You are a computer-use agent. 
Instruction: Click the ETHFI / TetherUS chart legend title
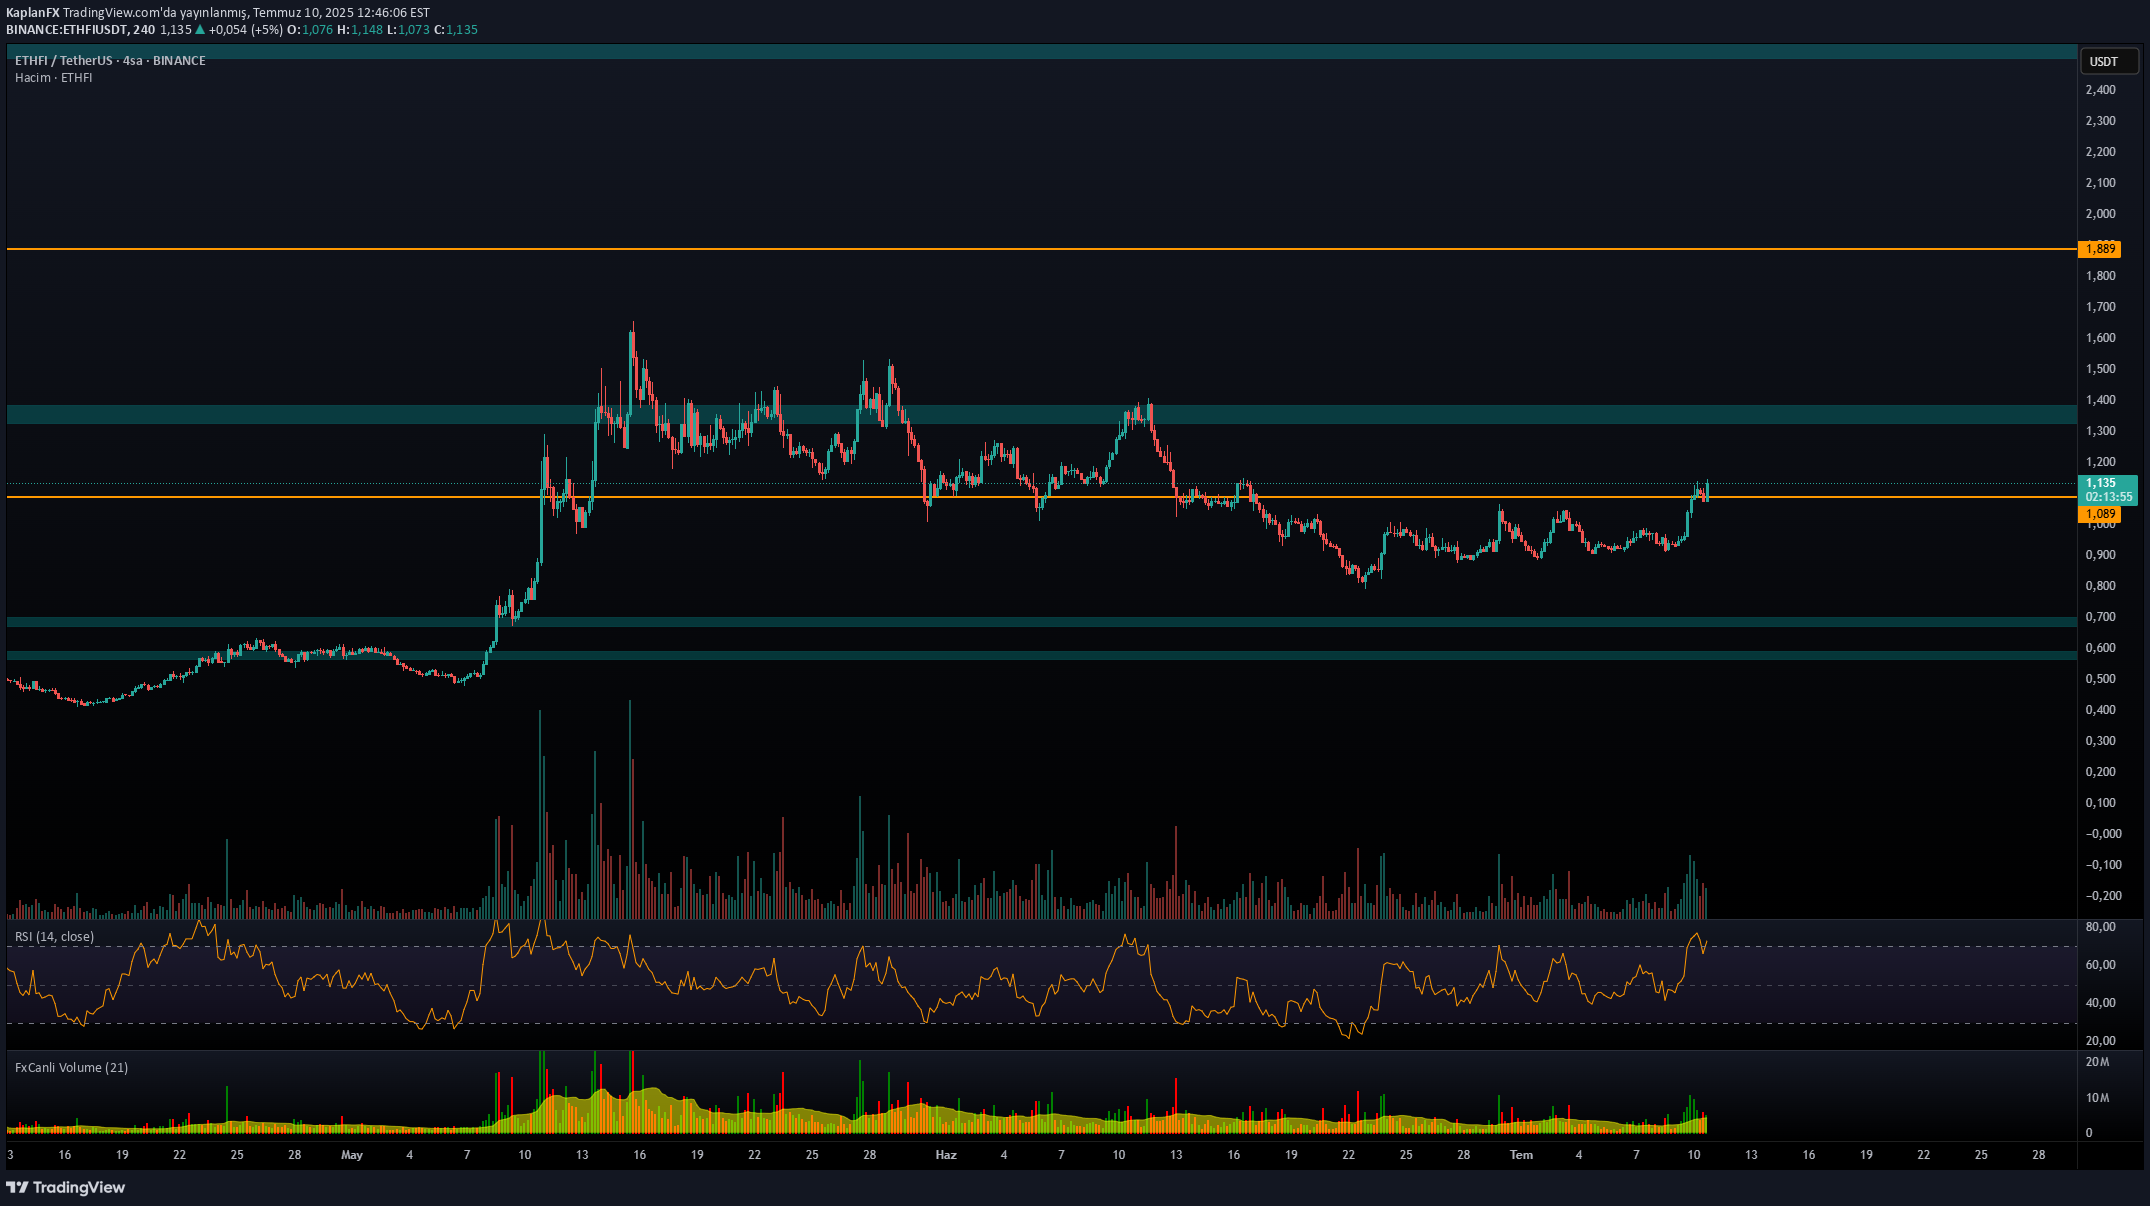click(x=110, y=61)
